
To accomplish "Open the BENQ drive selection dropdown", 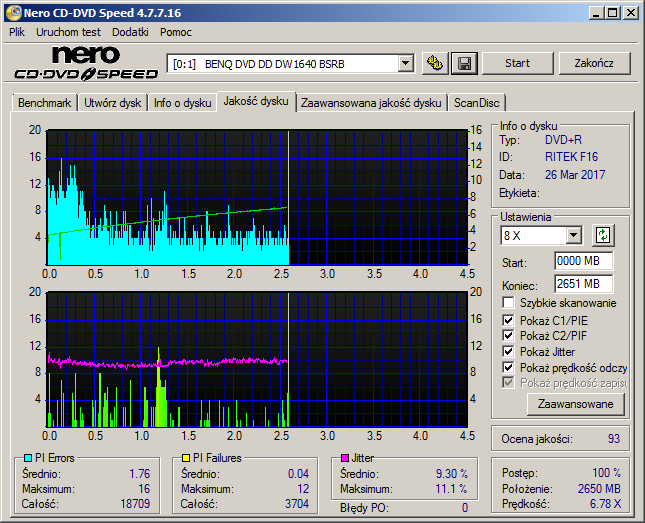I will coord(406,64).
